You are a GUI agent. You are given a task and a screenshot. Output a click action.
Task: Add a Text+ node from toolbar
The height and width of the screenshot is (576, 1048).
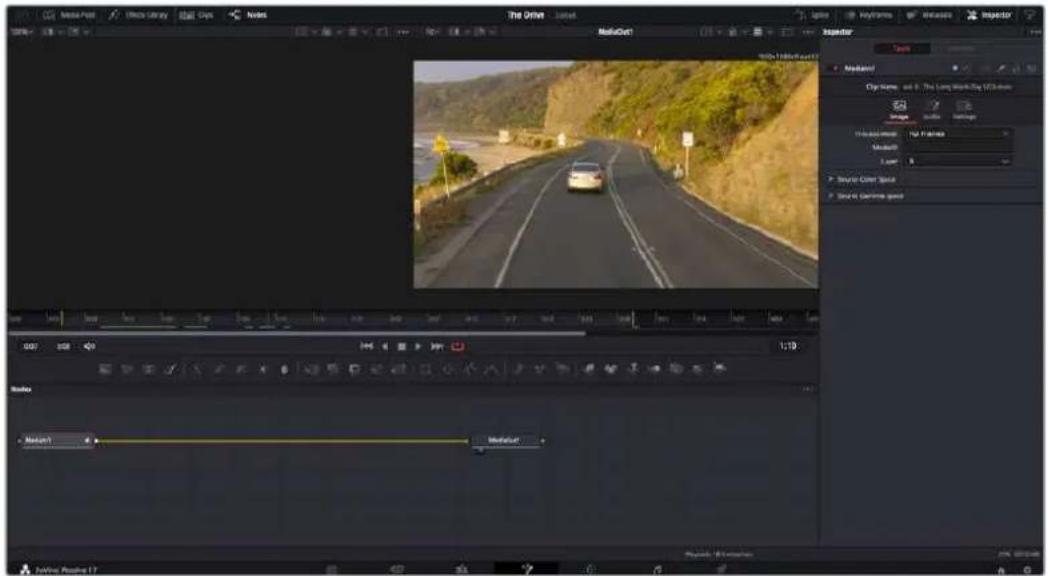point(148,368)
